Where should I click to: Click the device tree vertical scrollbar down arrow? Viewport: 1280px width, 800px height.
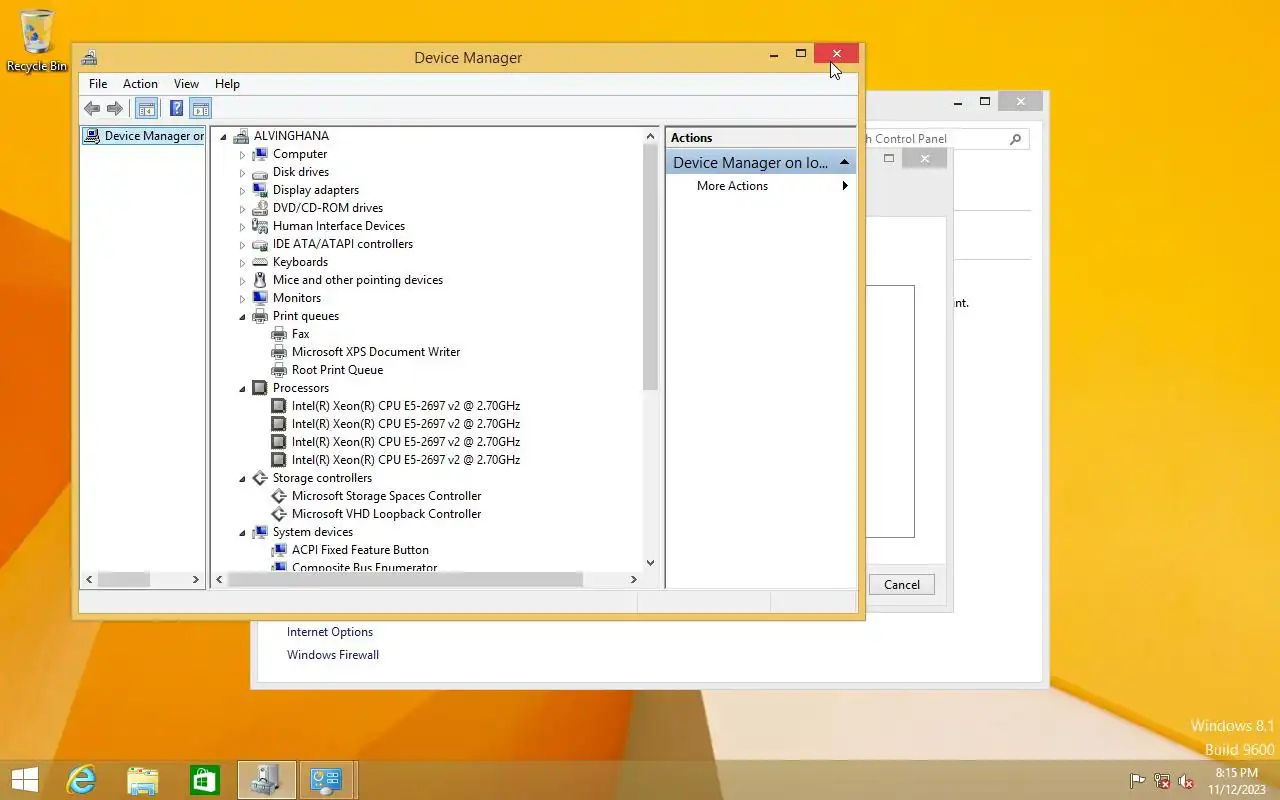click(x=650, y=563)
